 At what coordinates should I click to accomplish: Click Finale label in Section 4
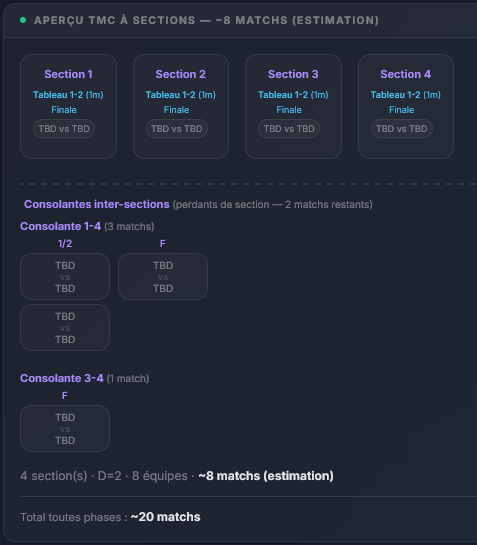402,110
